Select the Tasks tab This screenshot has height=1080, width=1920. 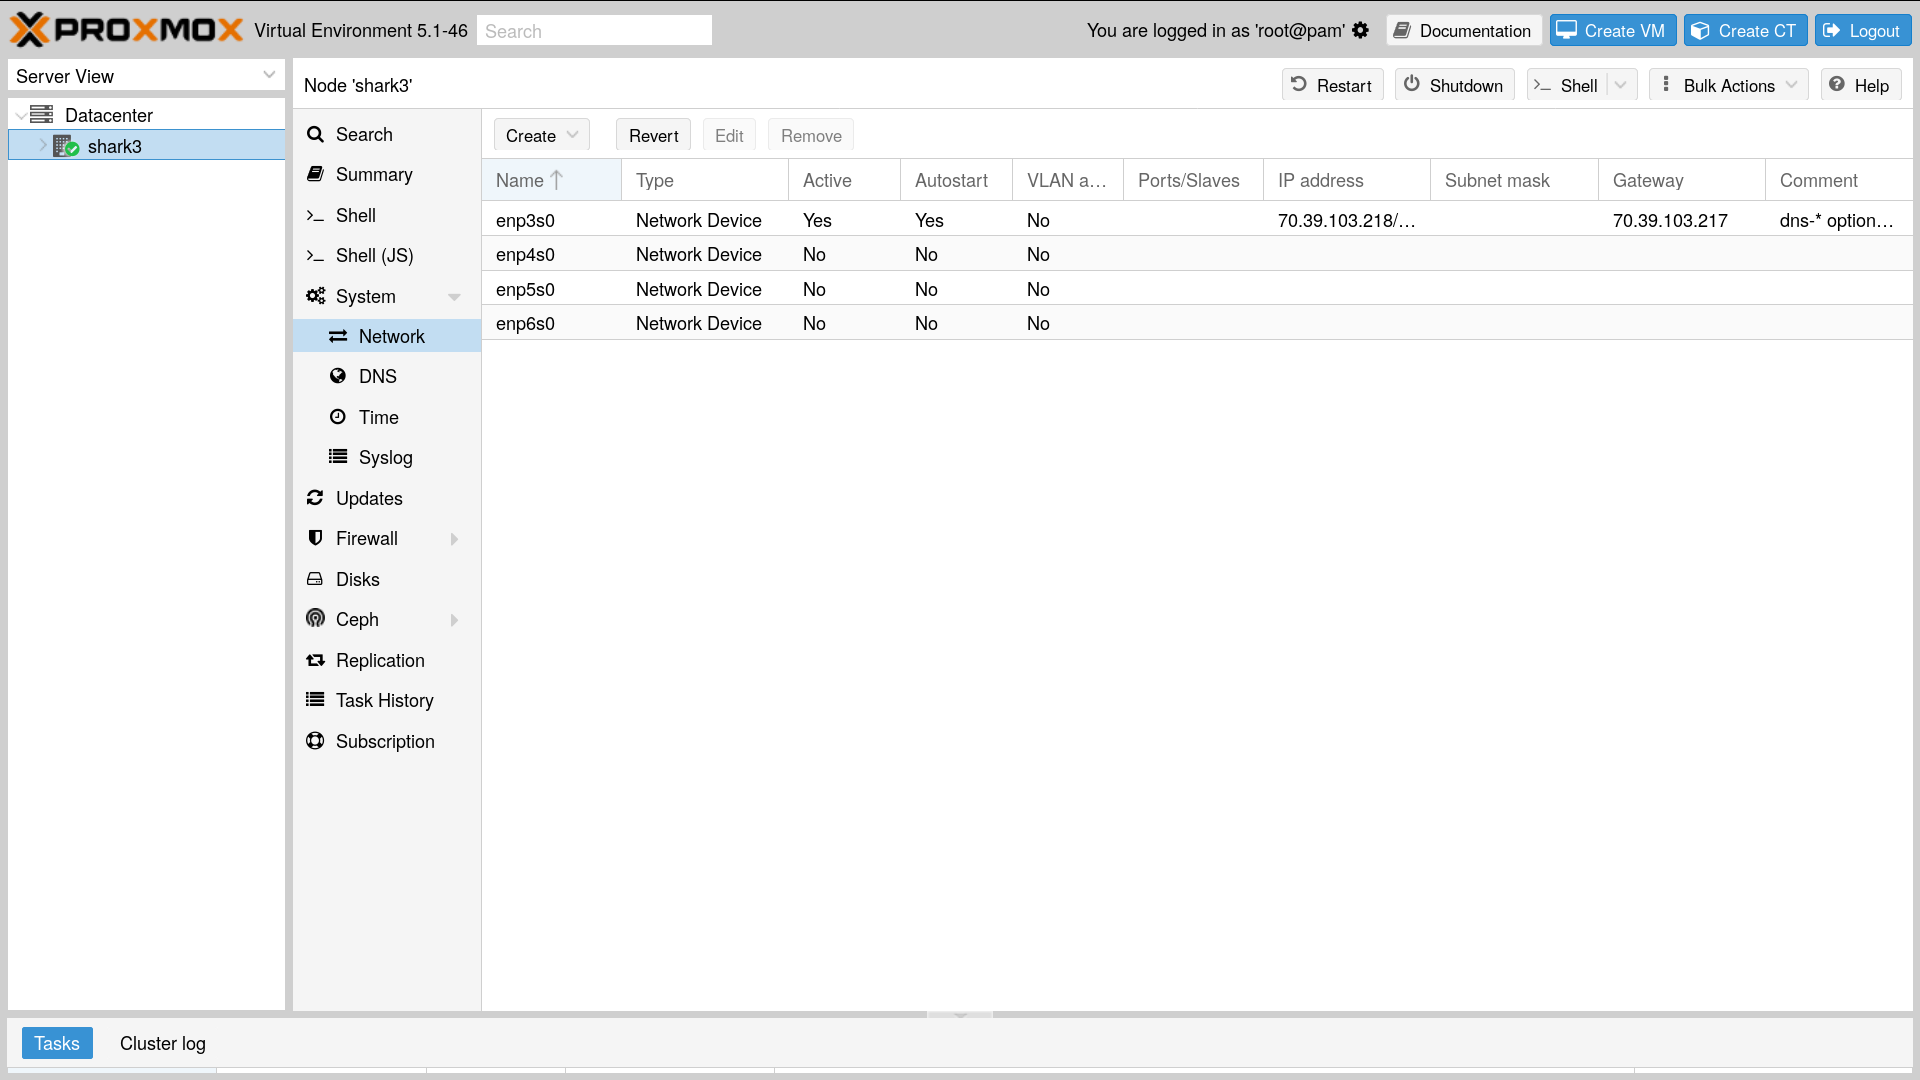click(57, 1043)
